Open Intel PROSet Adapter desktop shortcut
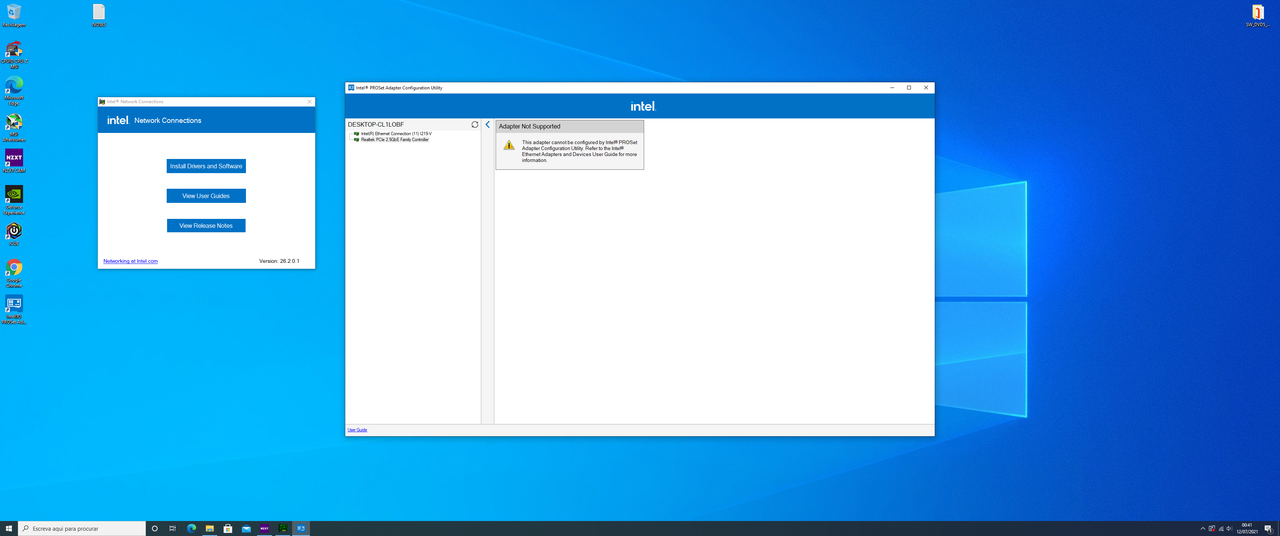 click(14, 308)
